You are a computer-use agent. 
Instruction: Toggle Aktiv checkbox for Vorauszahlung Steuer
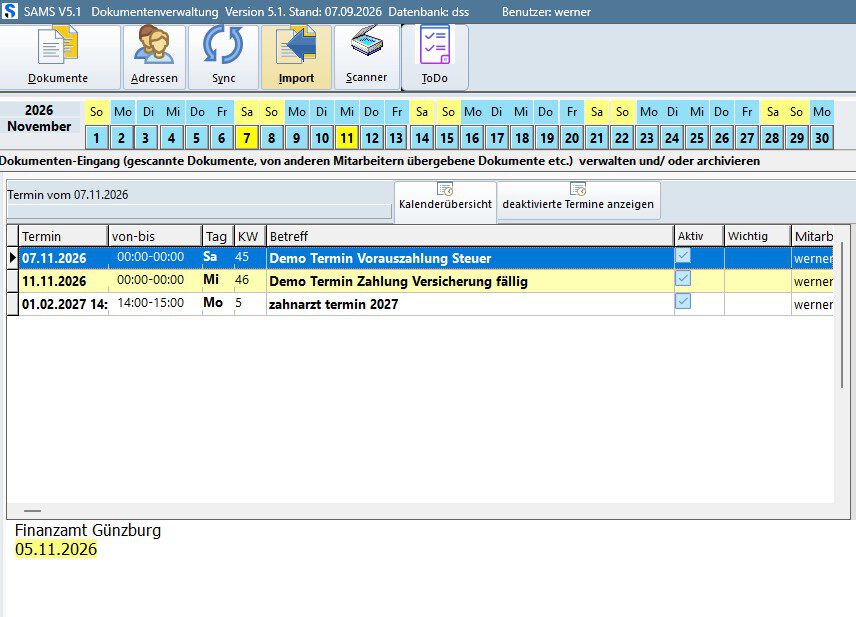coord(683,256)
